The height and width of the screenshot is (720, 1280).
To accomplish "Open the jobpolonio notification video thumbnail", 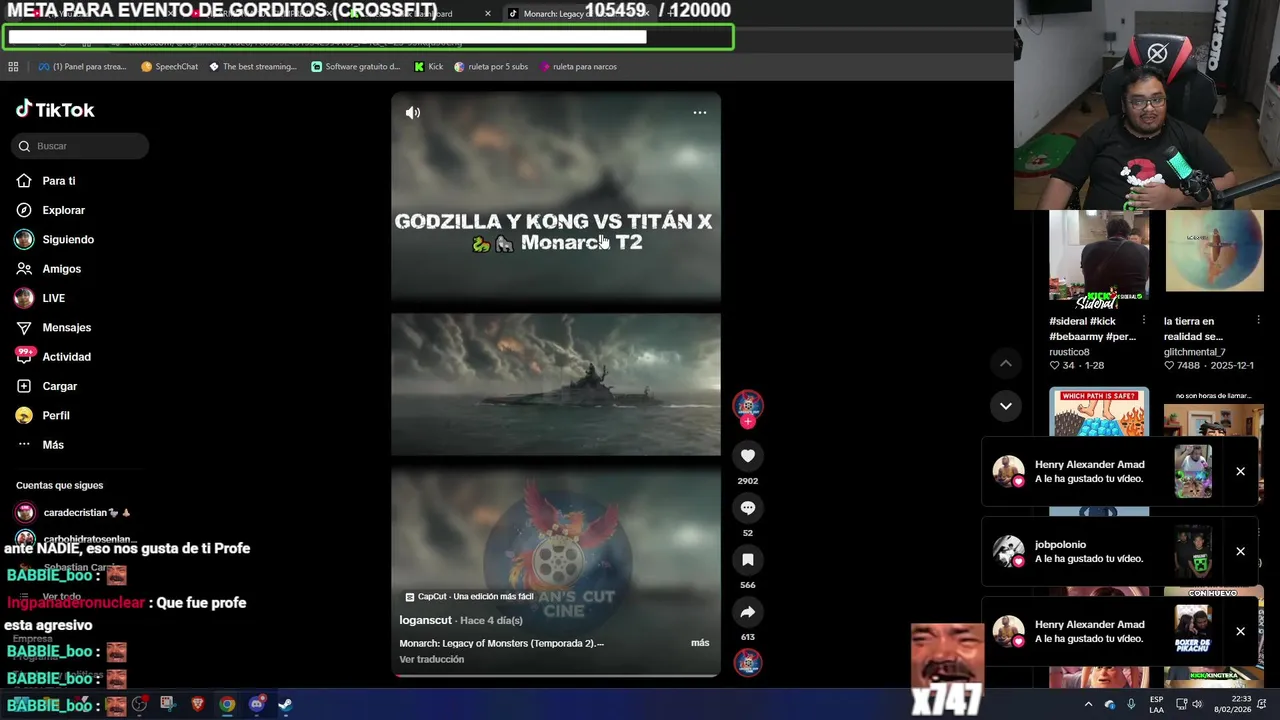I will pyautogui.click(x=1193, y=551).
